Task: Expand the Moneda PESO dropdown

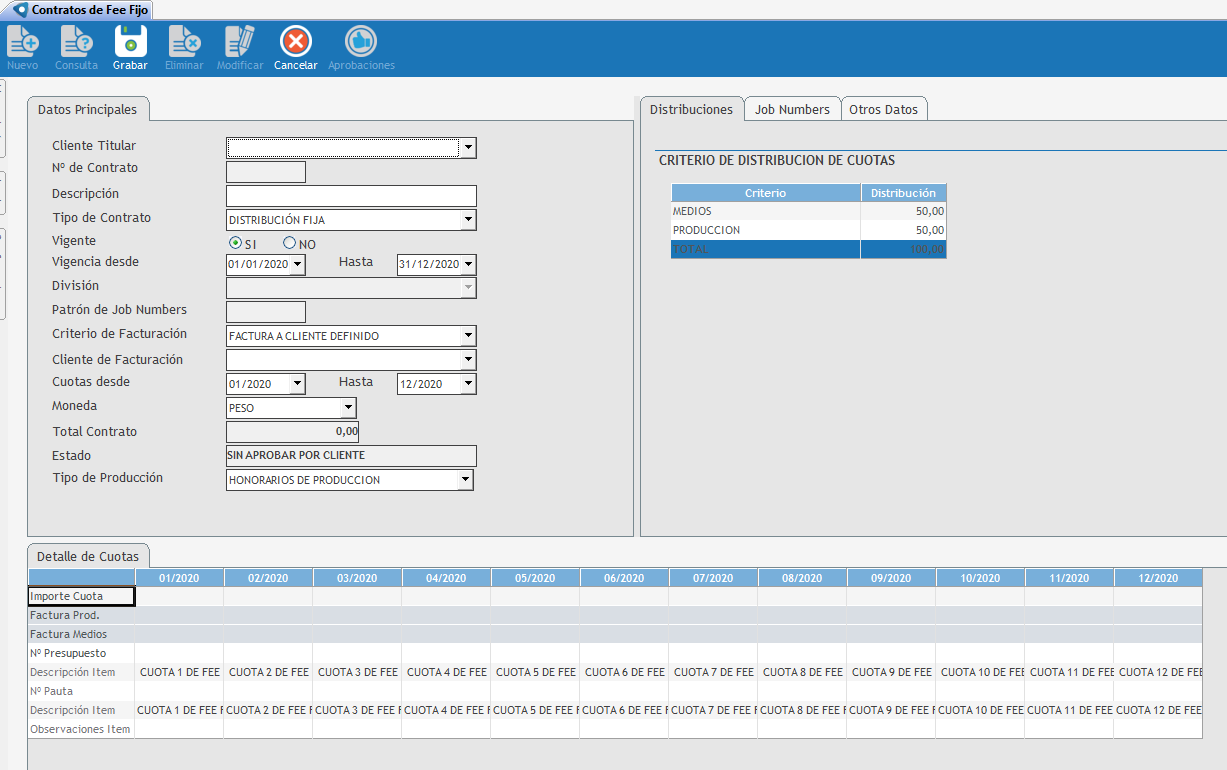Action: coord(348,408)
